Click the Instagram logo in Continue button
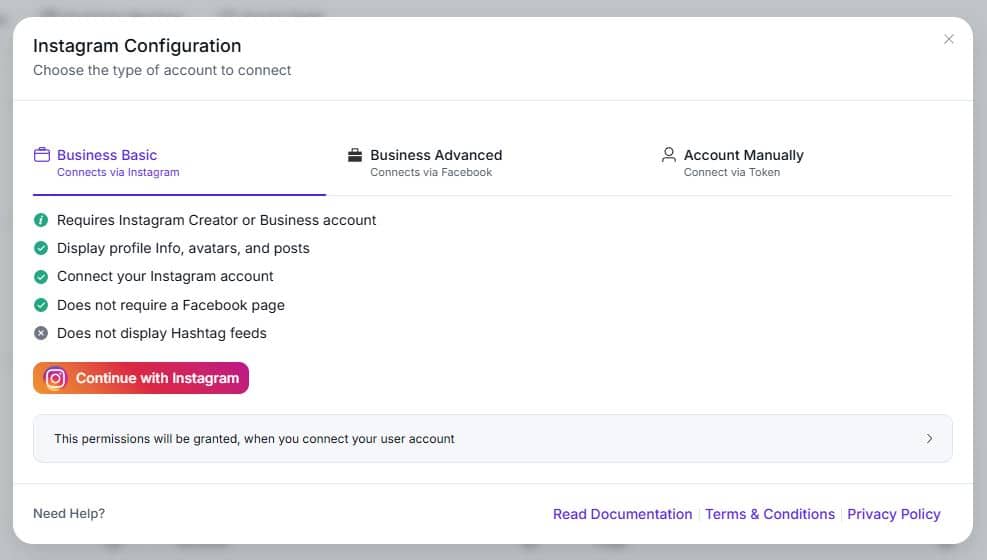987x560 pixels. [x=55, y=378]
